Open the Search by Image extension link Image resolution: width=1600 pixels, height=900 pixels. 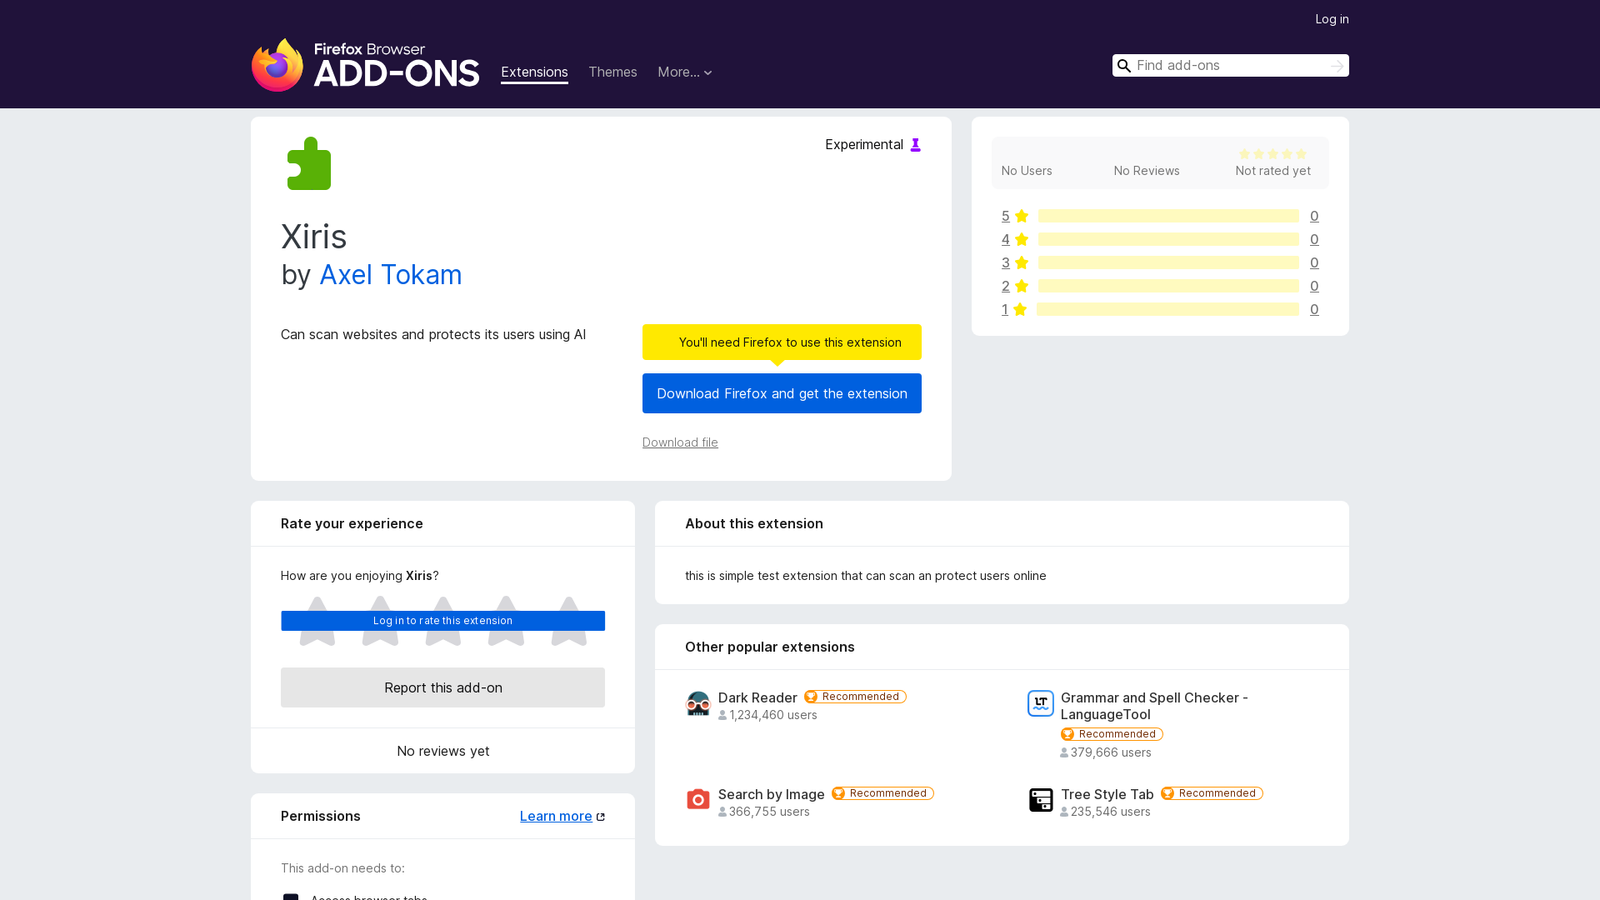[771, 795]
